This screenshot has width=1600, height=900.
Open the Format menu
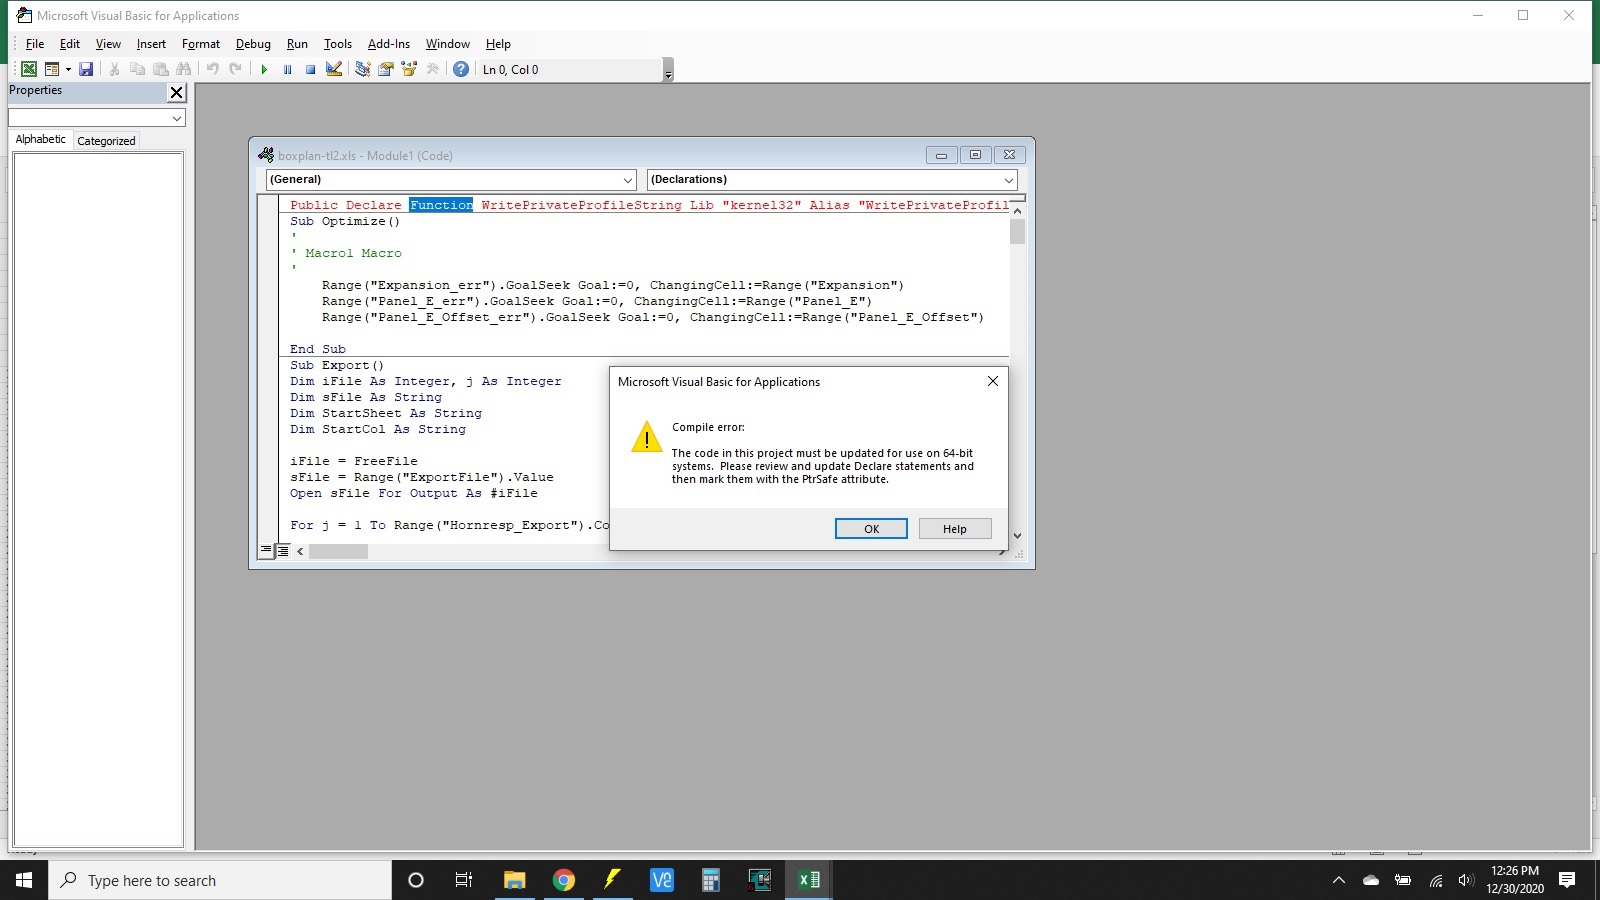pyautogui.click(x=201, y=44)
